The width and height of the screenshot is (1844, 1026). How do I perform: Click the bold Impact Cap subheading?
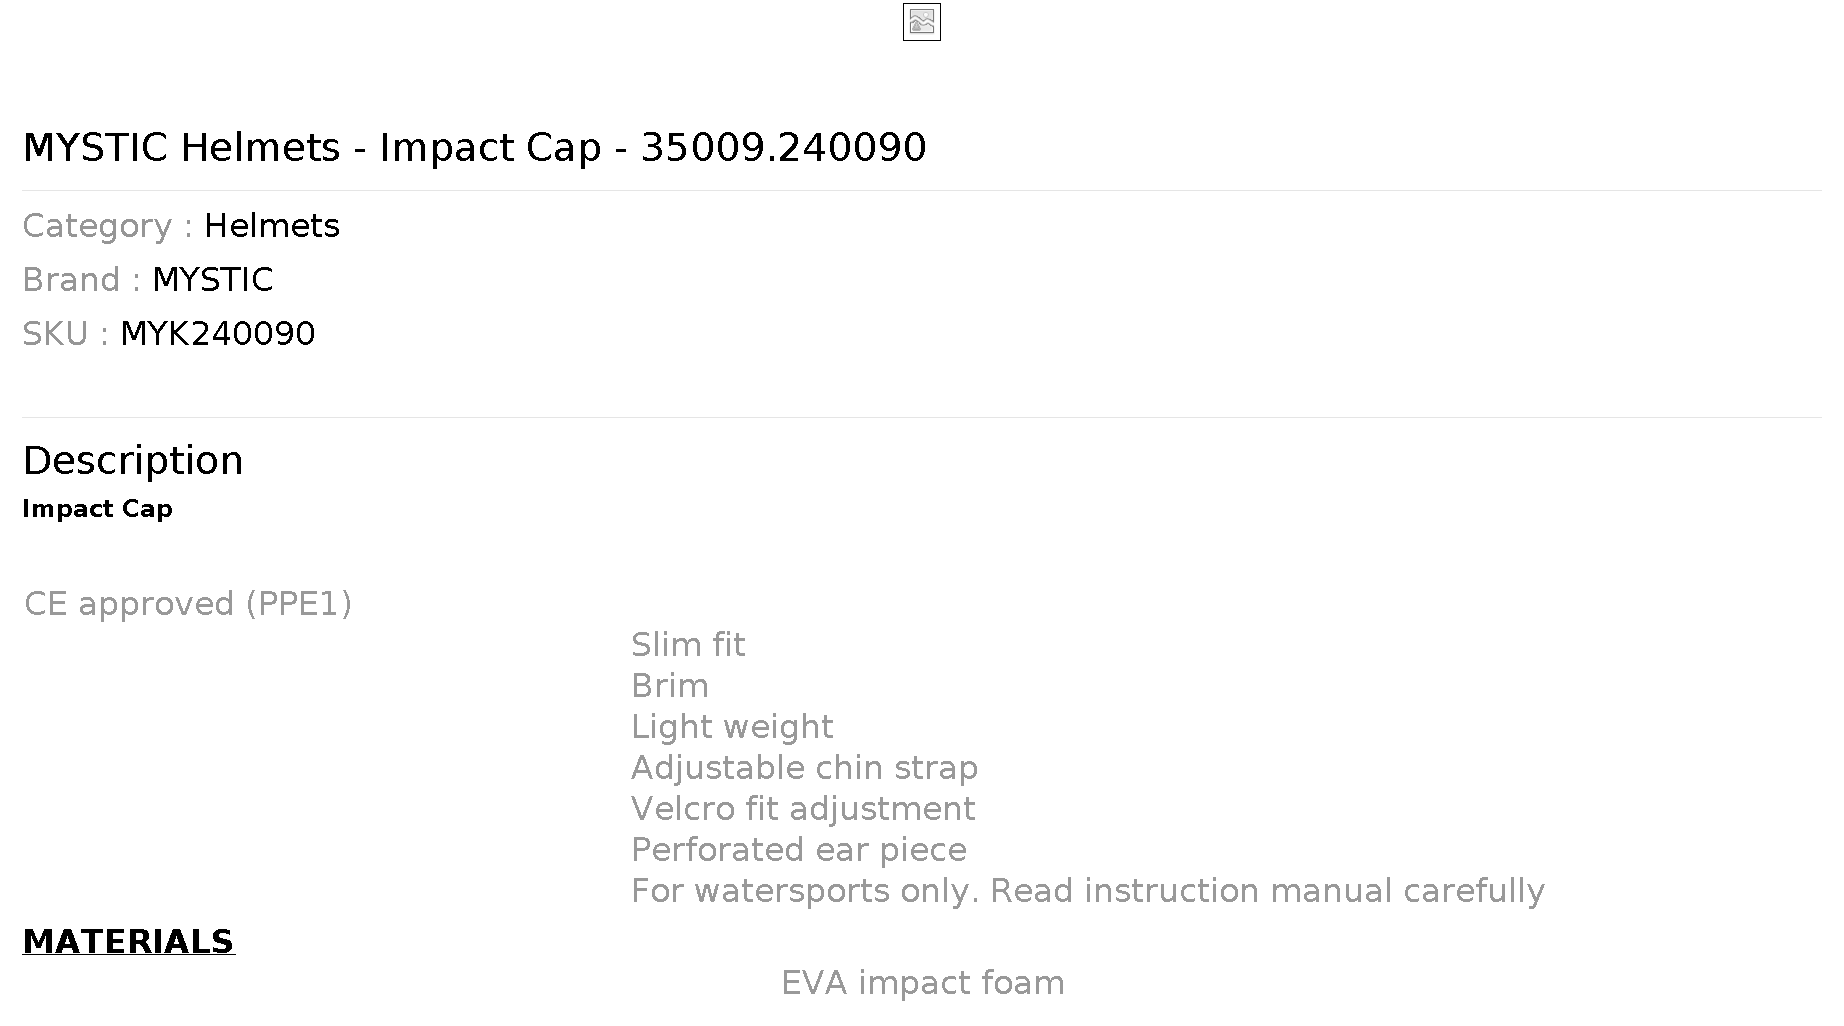pyautogui.click(x=97, y=509)
